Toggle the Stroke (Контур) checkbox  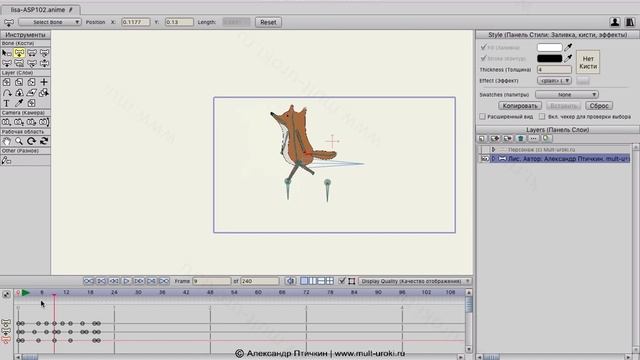point(483,58)
